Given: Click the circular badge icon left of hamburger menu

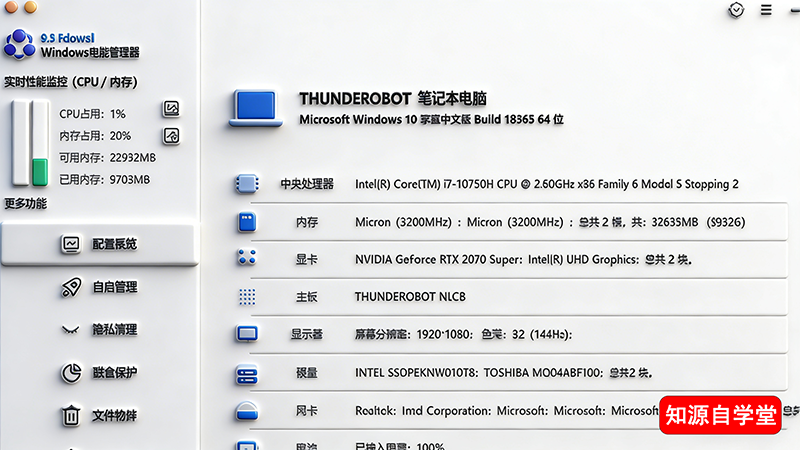Looking at the screenshot, I should coord(737,10).
